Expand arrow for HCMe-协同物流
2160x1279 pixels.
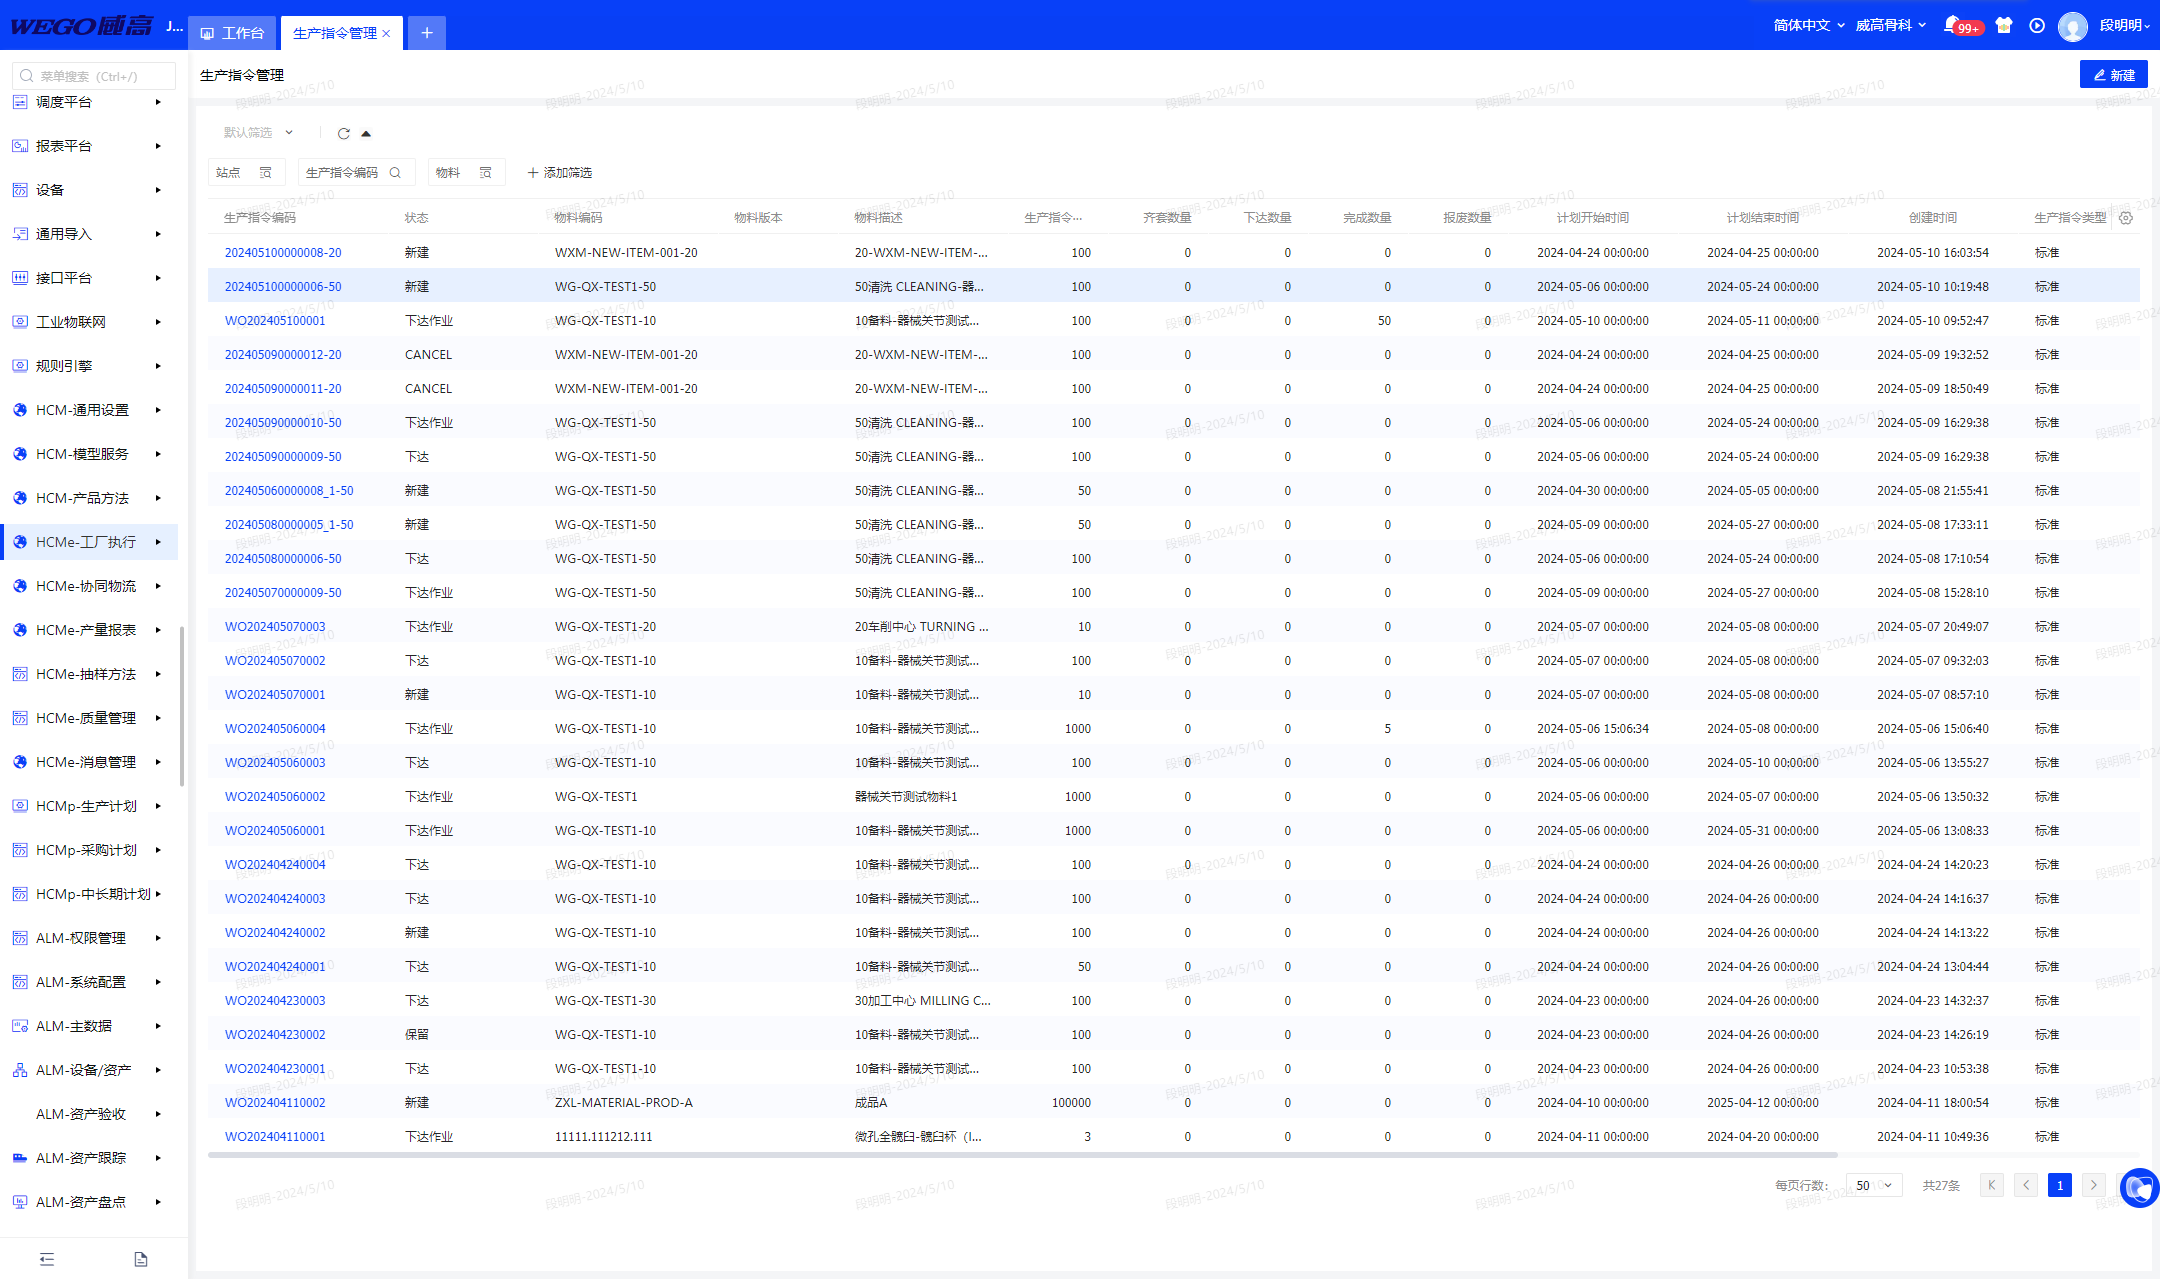pyautogui.click(x=158, y=586)
